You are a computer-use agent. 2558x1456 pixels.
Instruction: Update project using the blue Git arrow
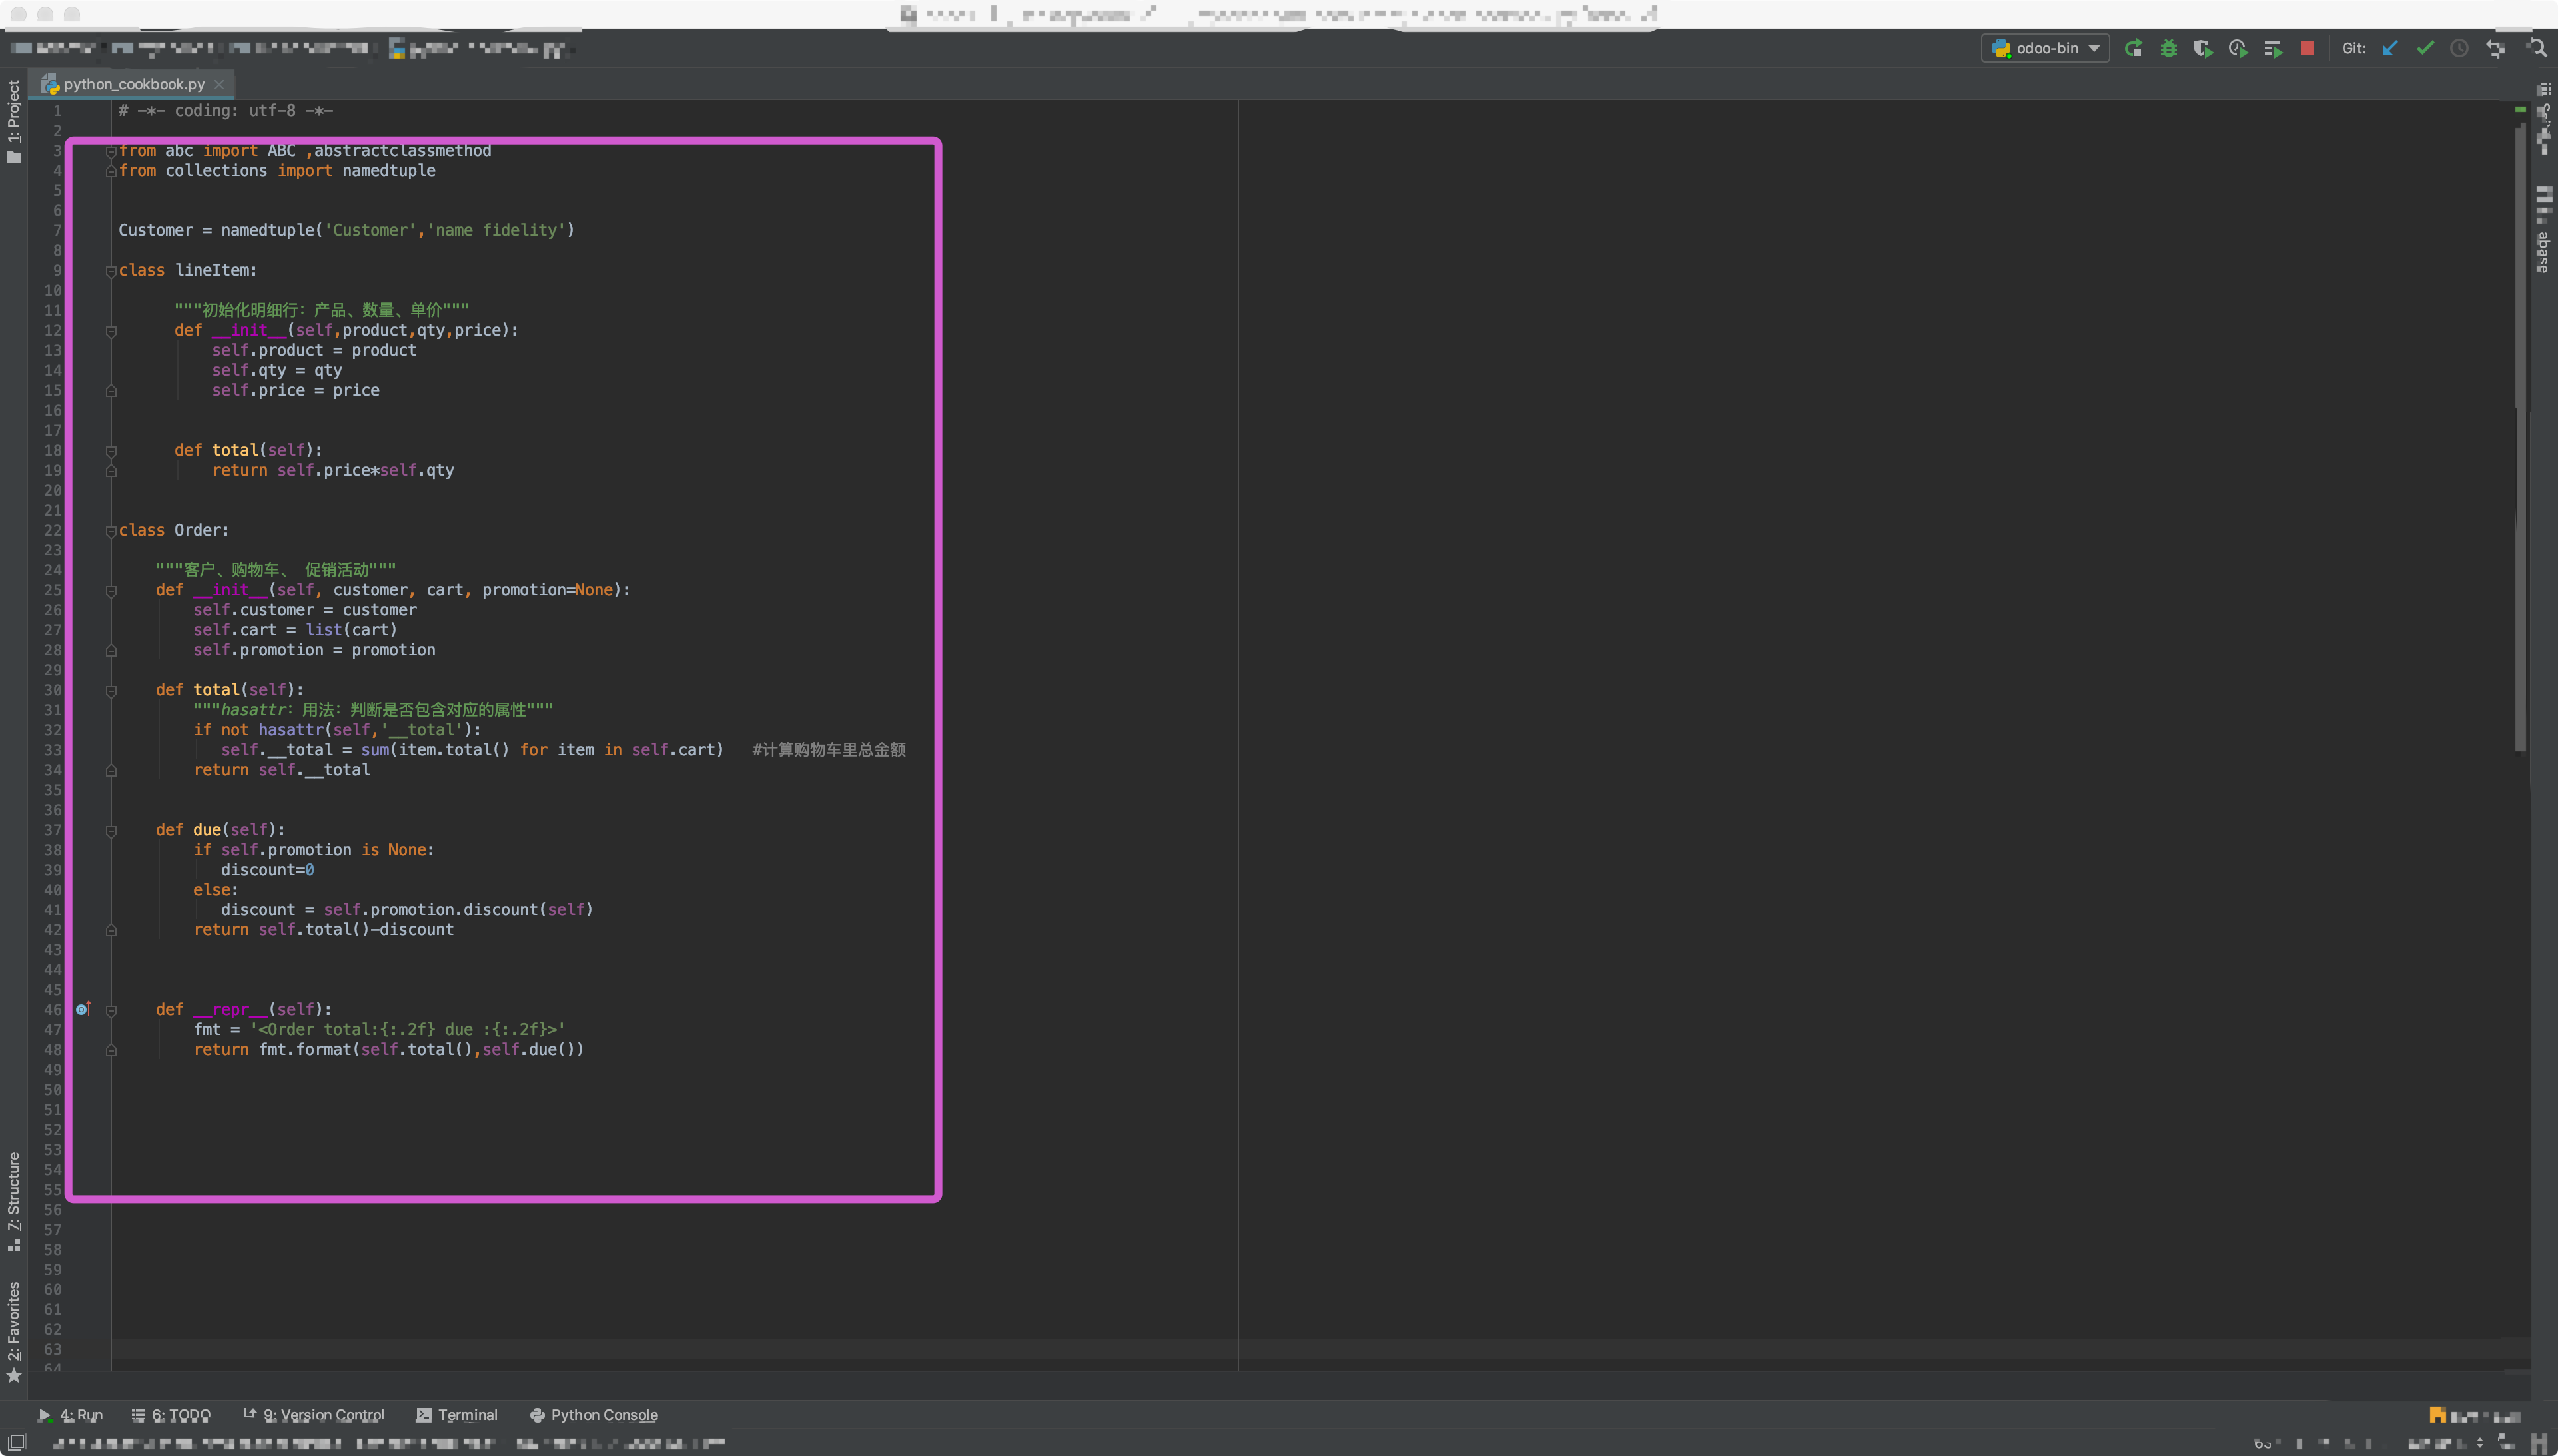click(x=2390, y=48)
